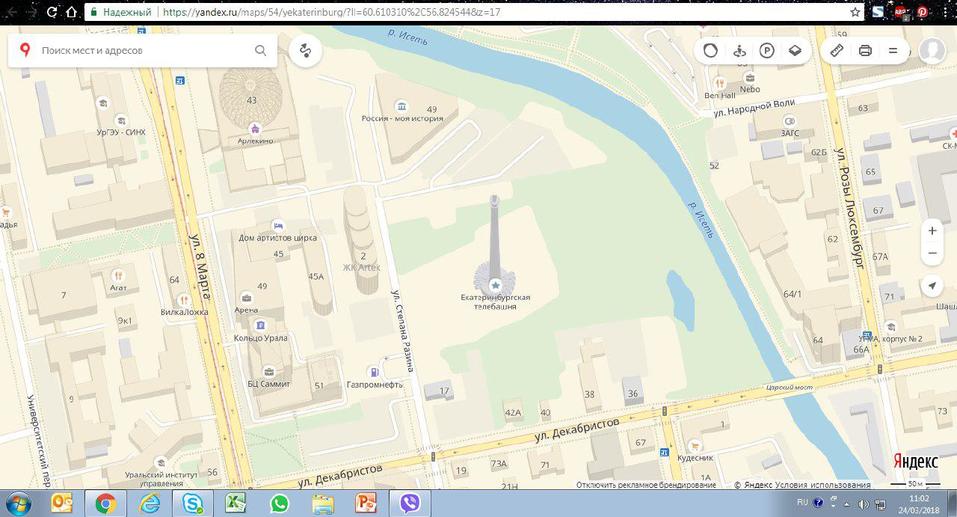
Task: Zoom out with the minus button
Action: (932, 253)
